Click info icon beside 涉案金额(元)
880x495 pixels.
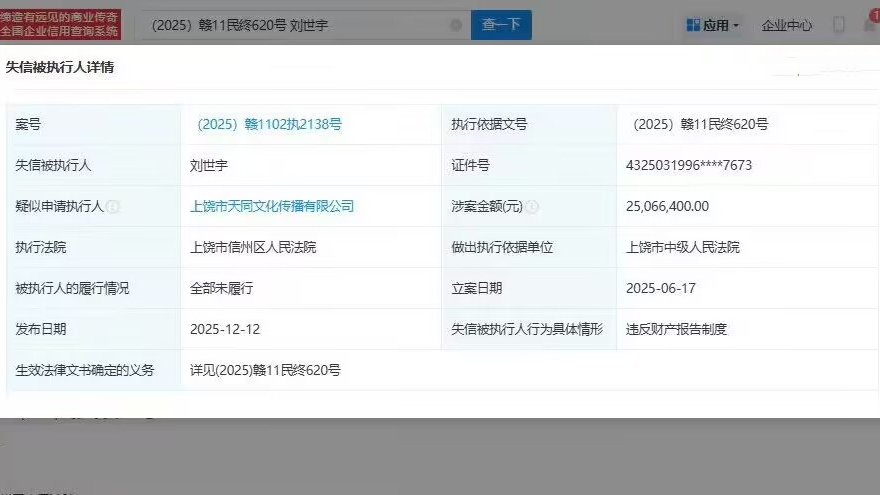coord(532,207)
